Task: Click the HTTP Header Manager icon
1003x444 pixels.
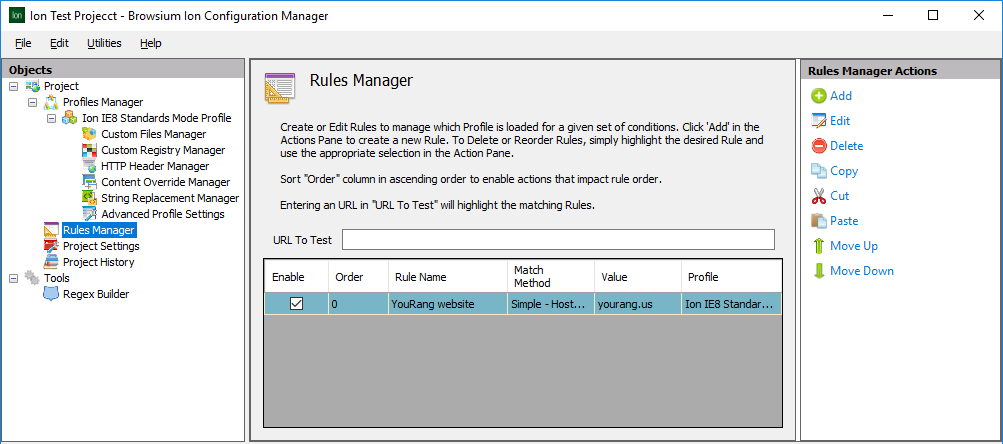Action: 89,166
